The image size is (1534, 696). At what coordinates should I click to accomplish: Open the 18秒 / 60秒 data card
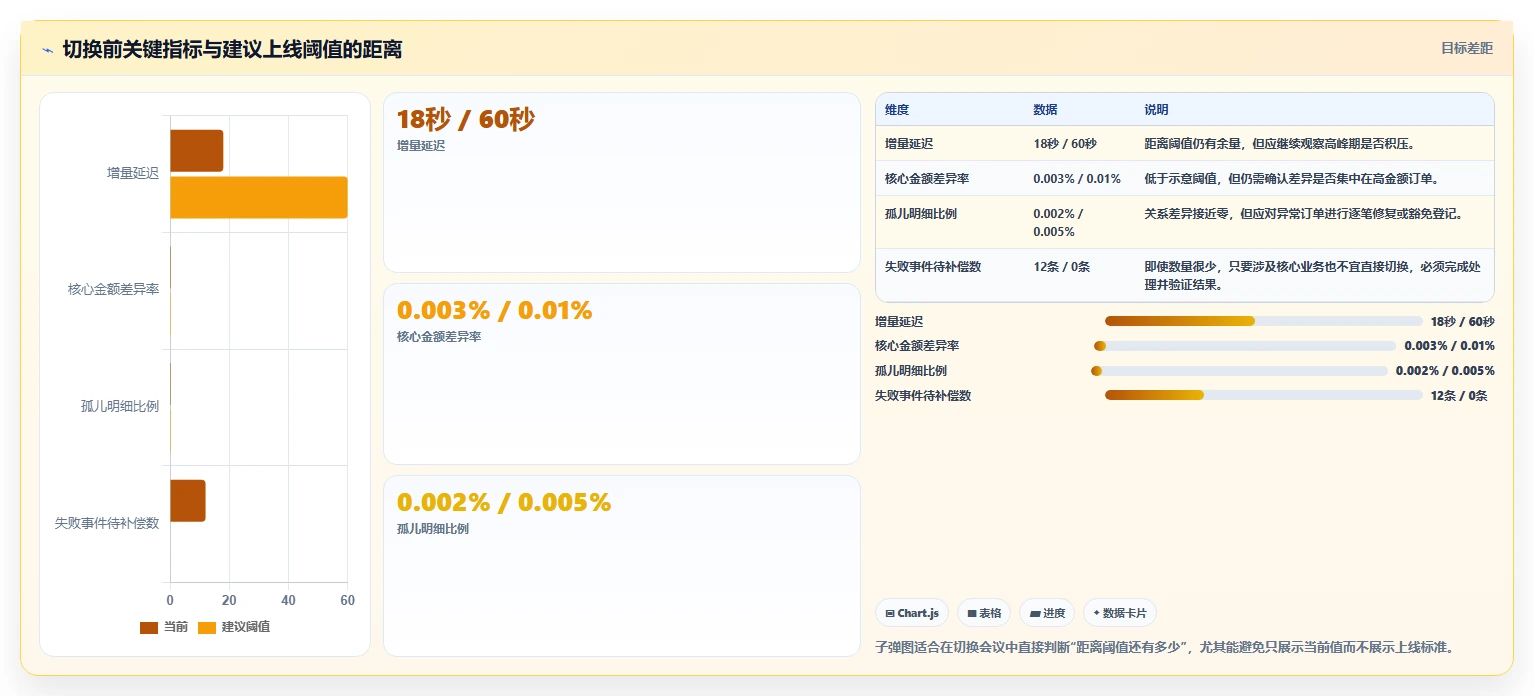621,182
